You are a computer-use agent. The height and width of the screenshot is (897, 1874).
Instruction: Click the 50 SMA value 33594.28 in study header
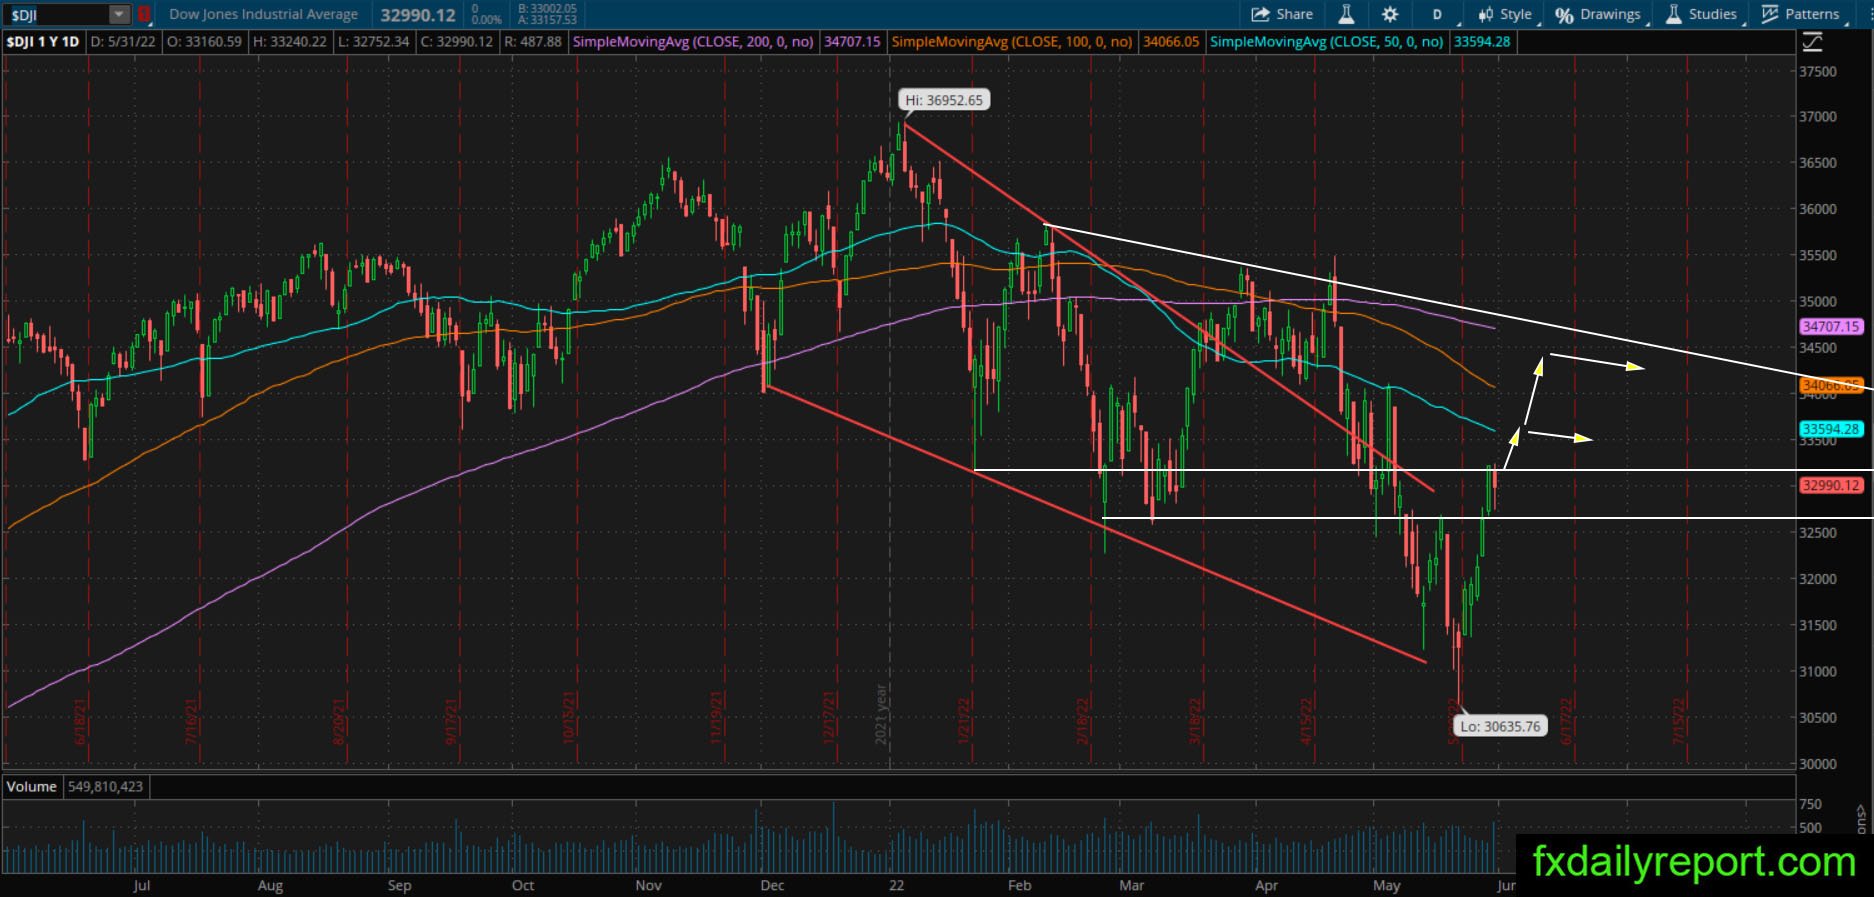pyautogui.click(x=1482, y=42)
